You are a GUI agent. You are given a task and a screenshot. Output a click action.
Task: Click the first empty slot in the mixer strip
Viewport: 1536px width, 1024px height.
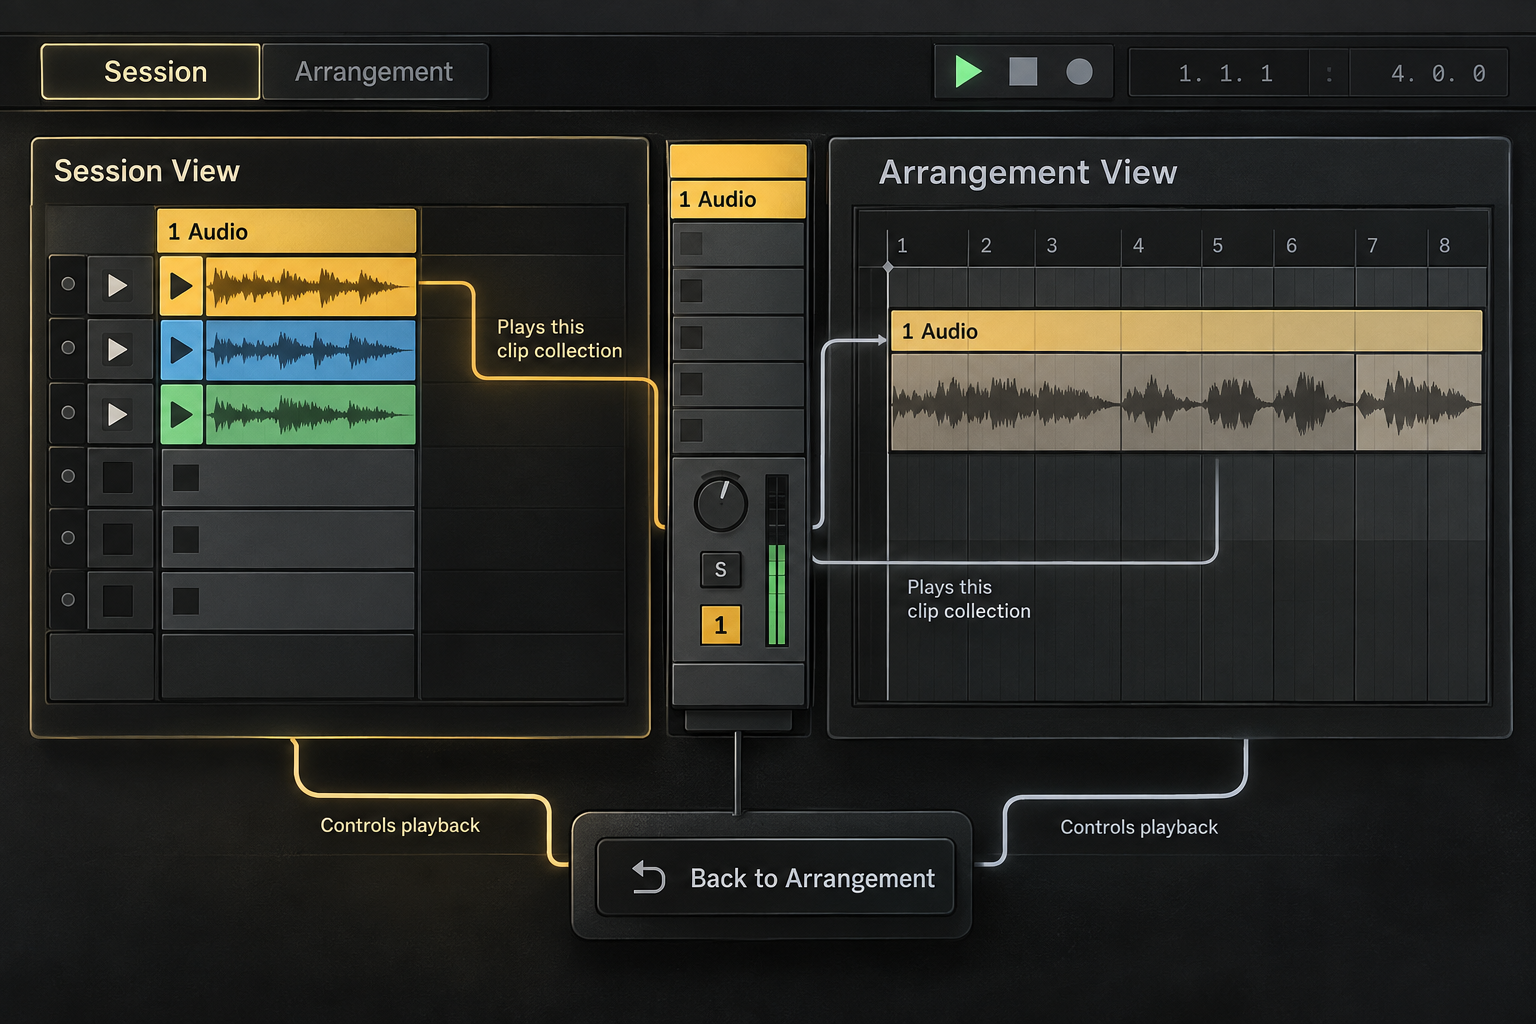pos(738,244)
